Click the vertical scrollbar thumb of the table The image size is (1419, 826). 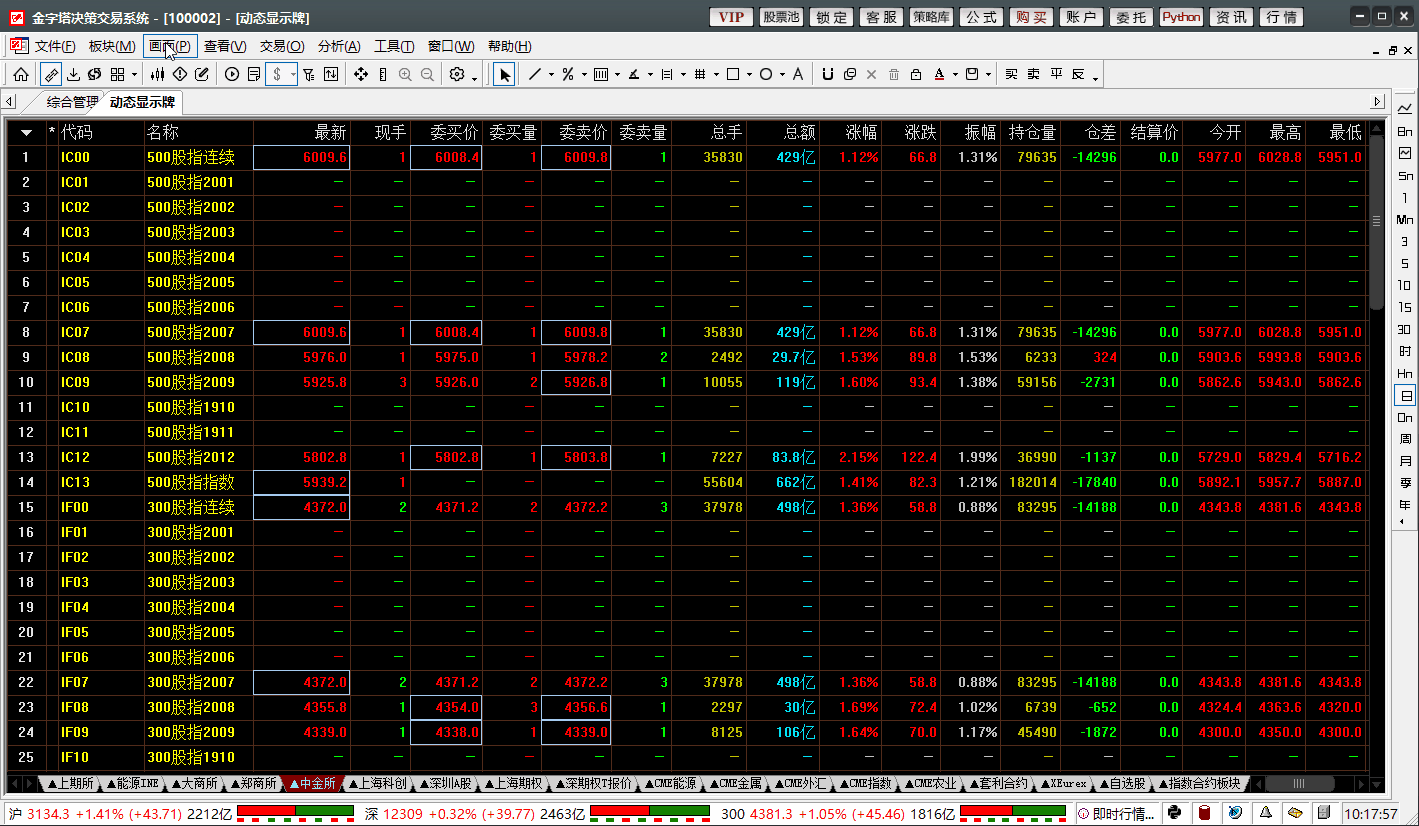(1376, 222)
